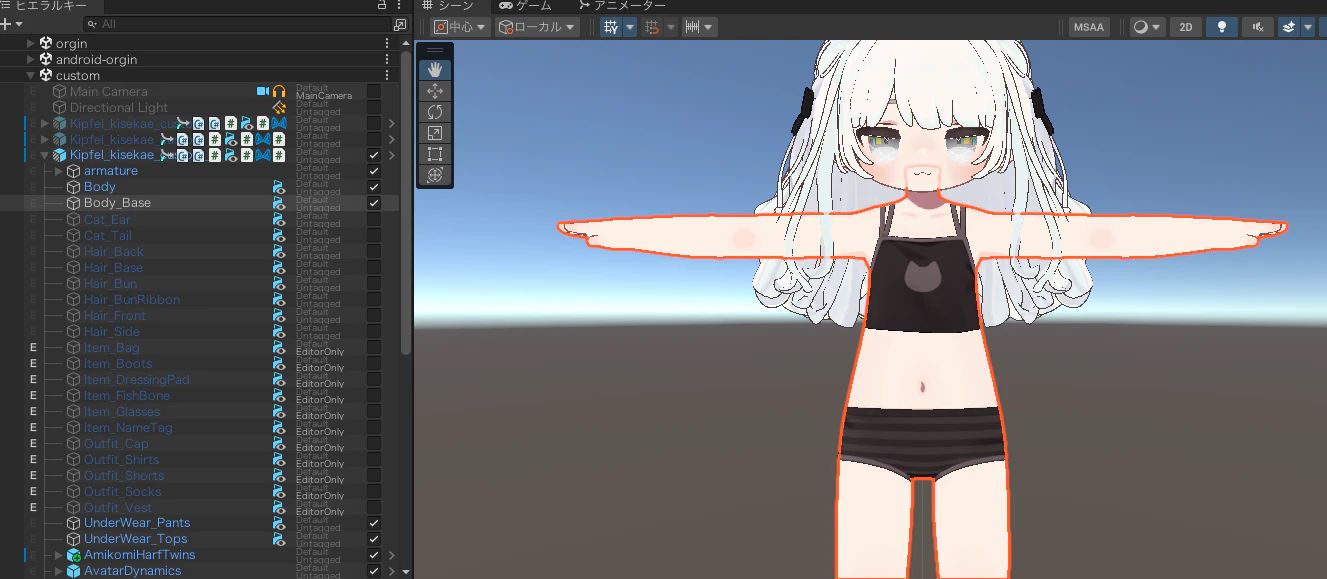The width and height of the screenshot is (1327, 579).
Task: Switch to the ゲーム tab
Action: (526, 6)
